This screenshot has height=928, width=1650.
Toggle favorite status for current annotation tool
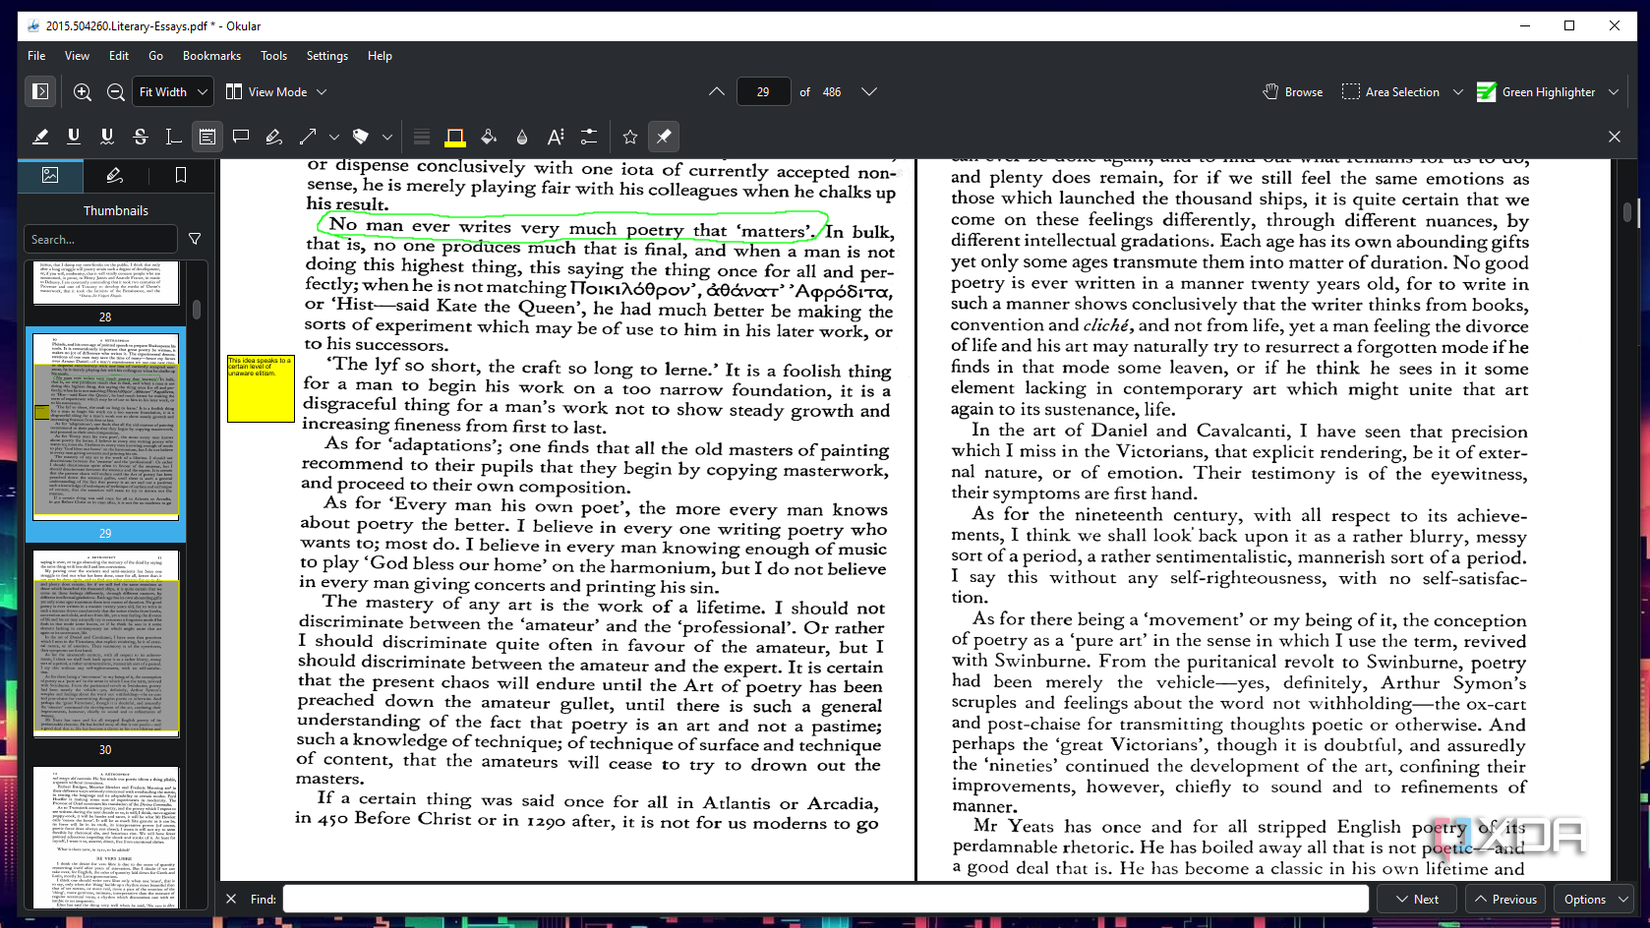coord(629,136)
